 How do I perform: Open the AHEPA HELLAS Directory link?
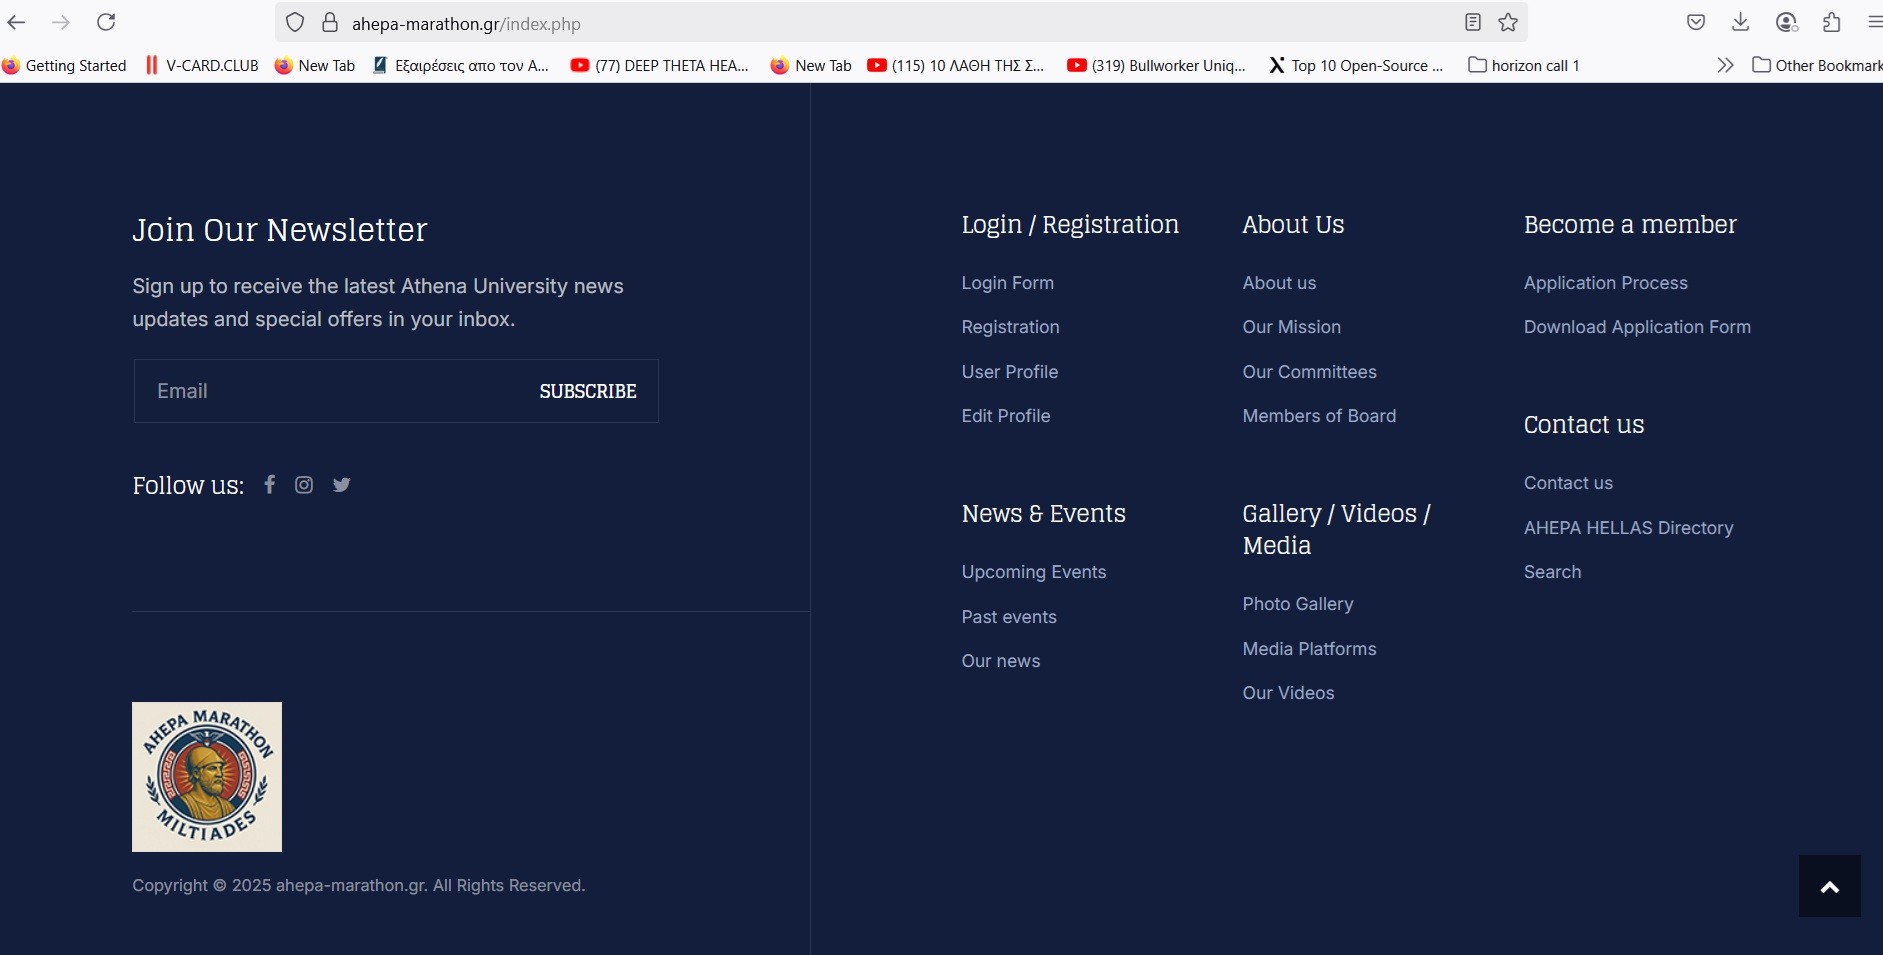click(x=1628, y=528)
